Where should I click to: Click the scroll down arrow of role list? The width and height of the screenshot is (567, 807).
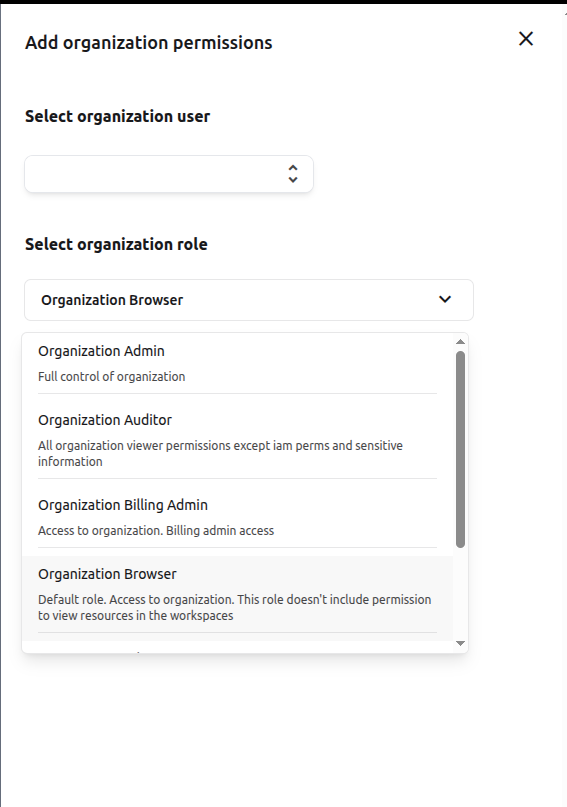click(460, 643)
